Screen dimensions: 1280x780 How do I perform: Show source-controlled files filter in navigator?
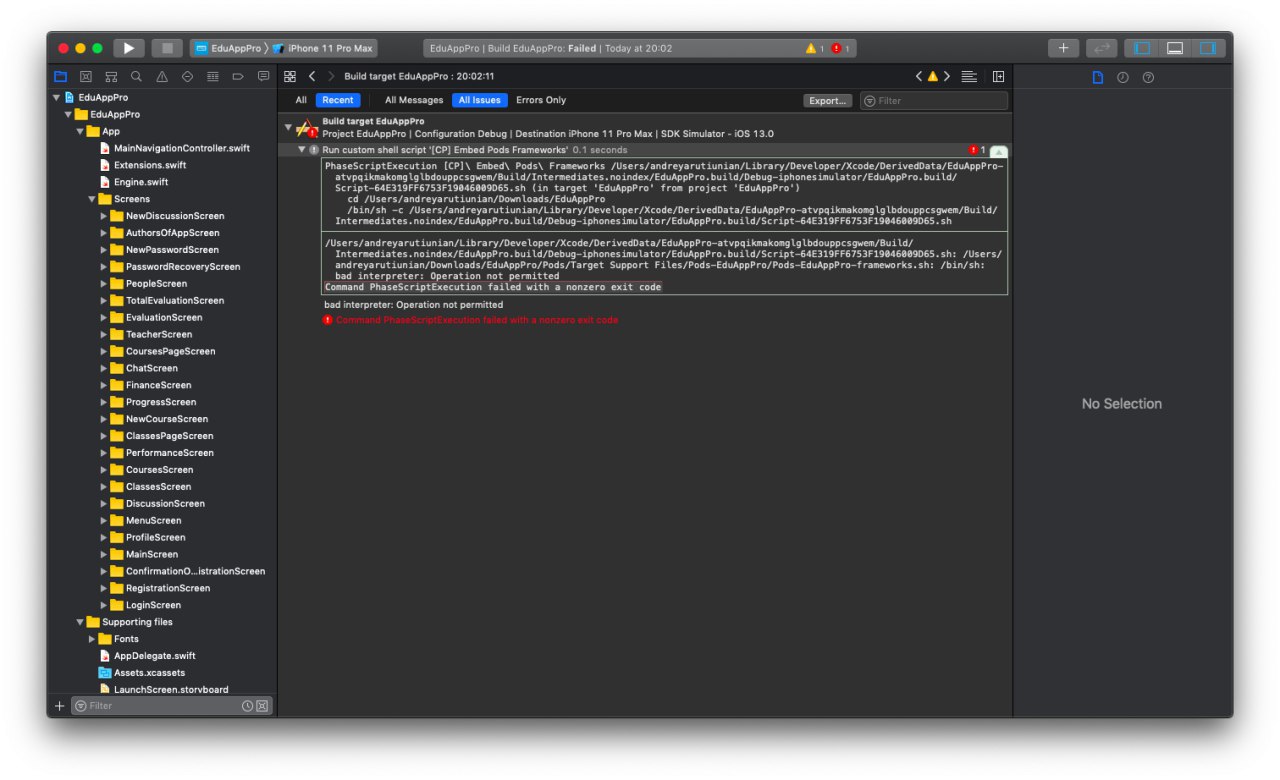262,706
